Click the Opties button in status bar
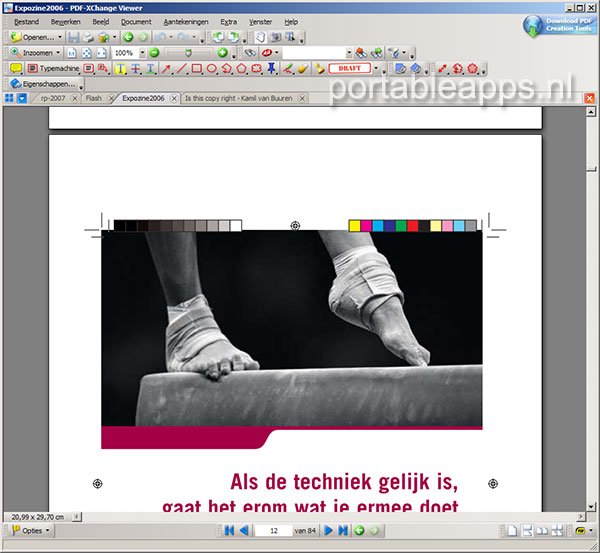This screenshot has width=600, height=553. tap(33, 530)
